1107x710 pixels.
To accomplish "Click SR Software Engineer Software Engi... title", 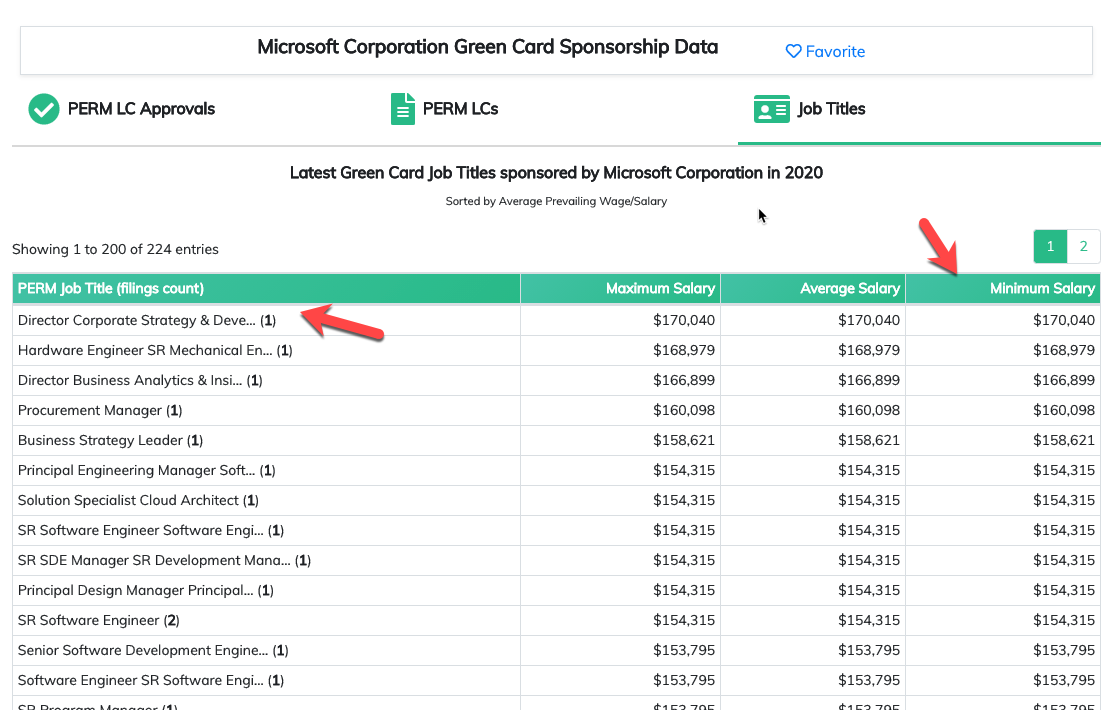I will pyautogui.click(x=150, y=530).
